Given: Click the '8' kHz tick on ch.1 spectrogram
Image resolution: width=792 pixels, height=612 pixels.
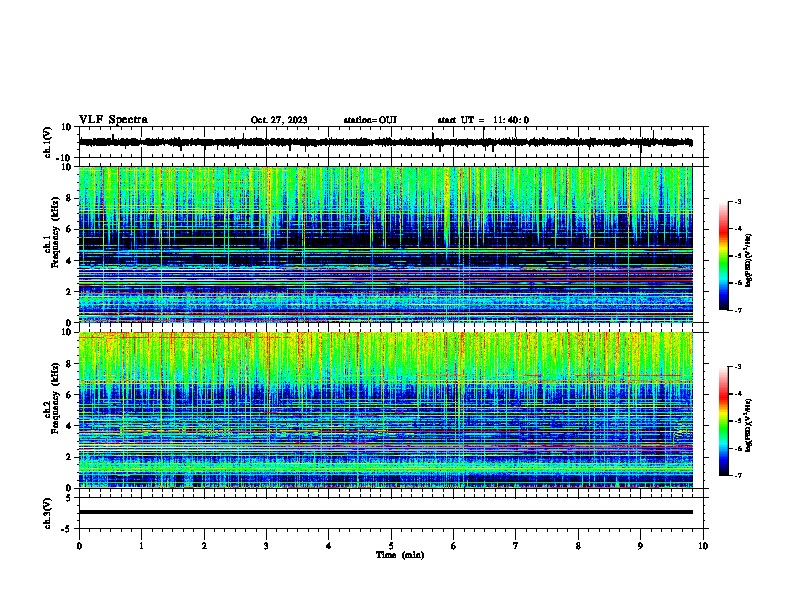Looking at the screenshot, I should (x=69, y=198).
